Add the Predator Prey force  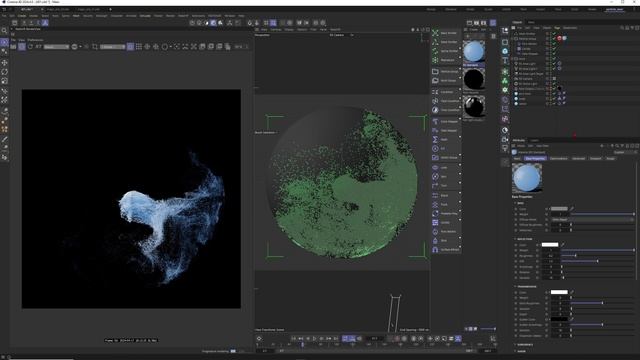point(445,213)
